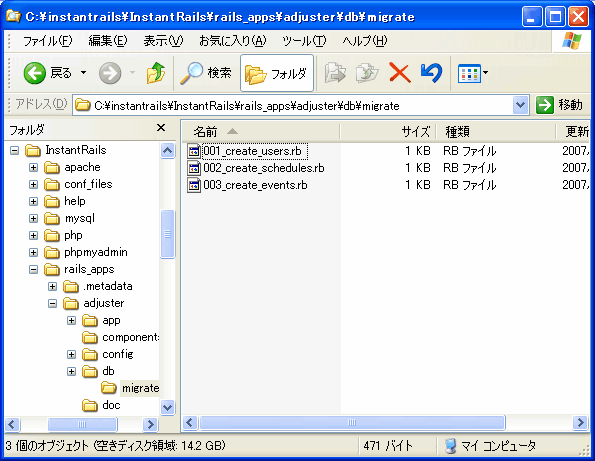
Task: Expand the app folder node
Action: click(x=71, y=321)
